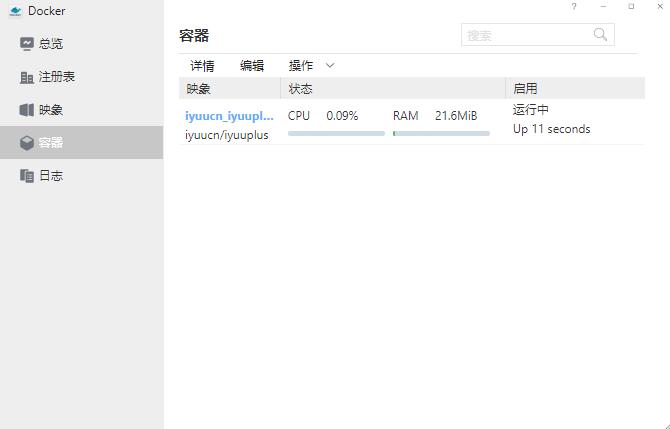Sort by the 启用 column header
This screenshot has width=670, height=429.
(x=576, y=88)
